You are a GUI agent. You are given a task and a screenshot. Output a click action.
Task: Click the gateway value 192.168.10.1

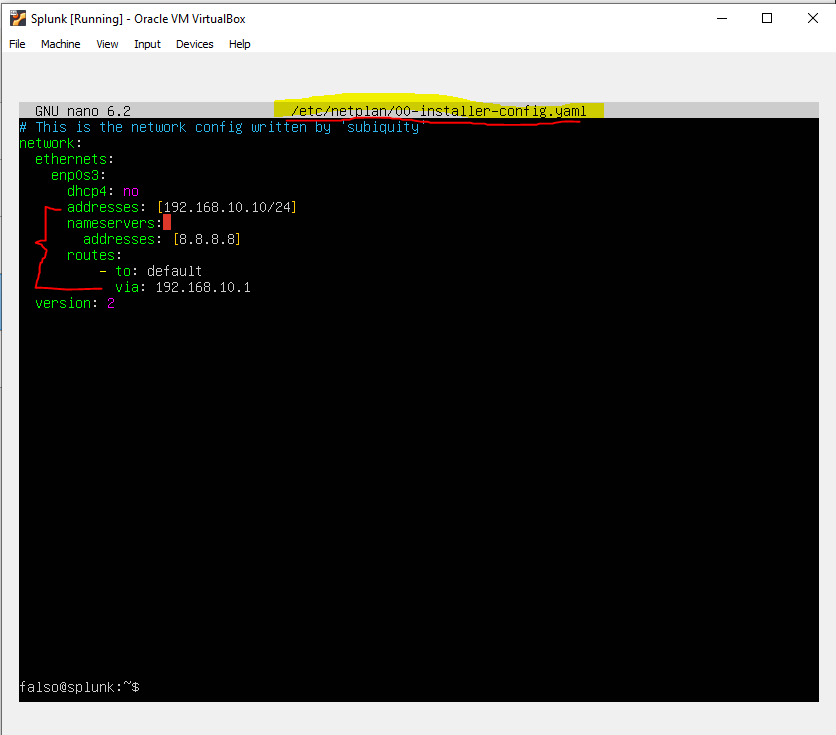(203, 287)
